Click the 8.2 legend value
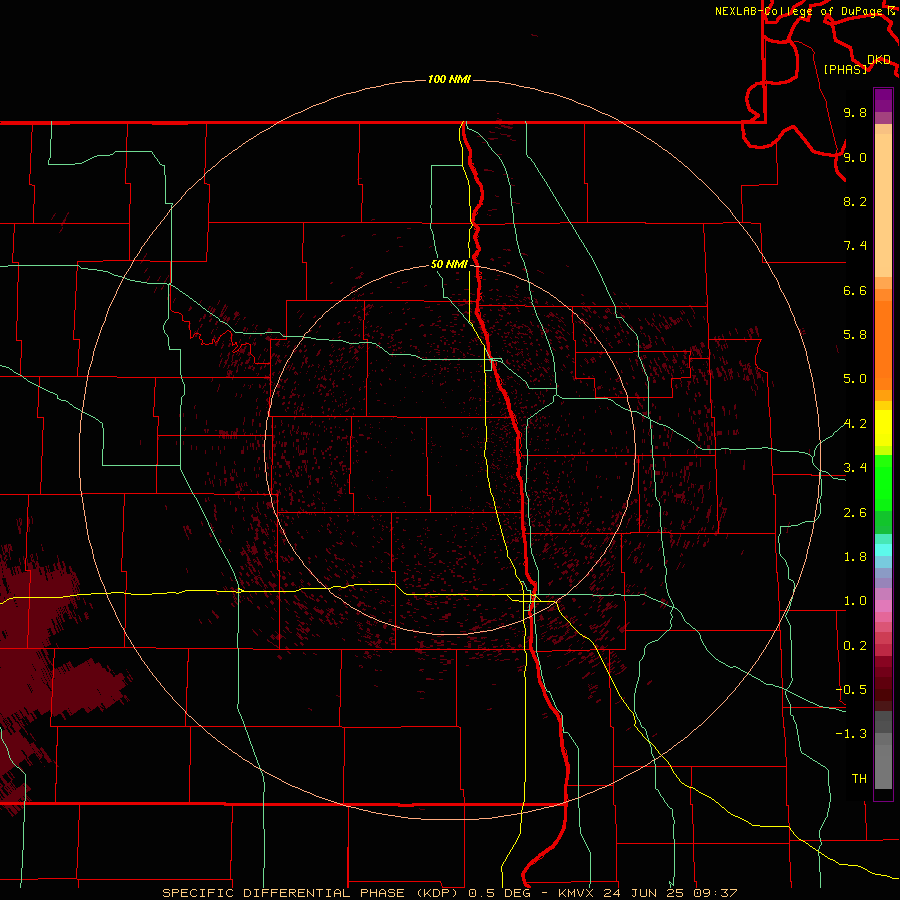 pyautogui.click(x=855, y=201)
